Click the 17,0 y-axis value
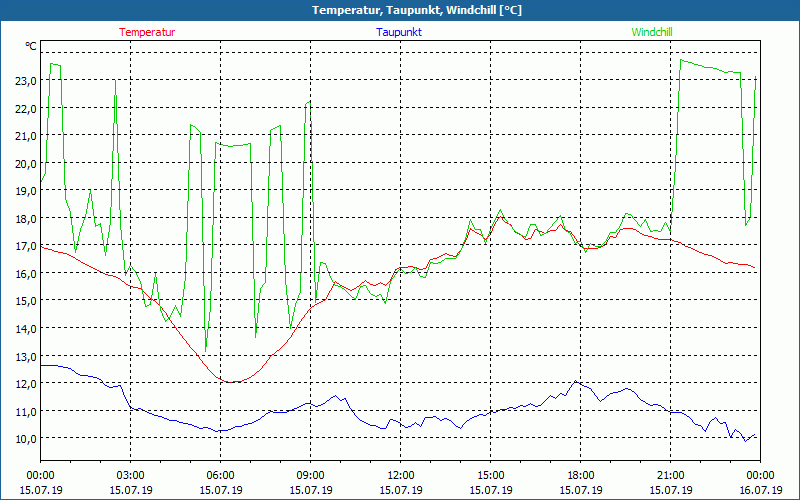Viewport: 800px width, 500px height. click(26, 246)
